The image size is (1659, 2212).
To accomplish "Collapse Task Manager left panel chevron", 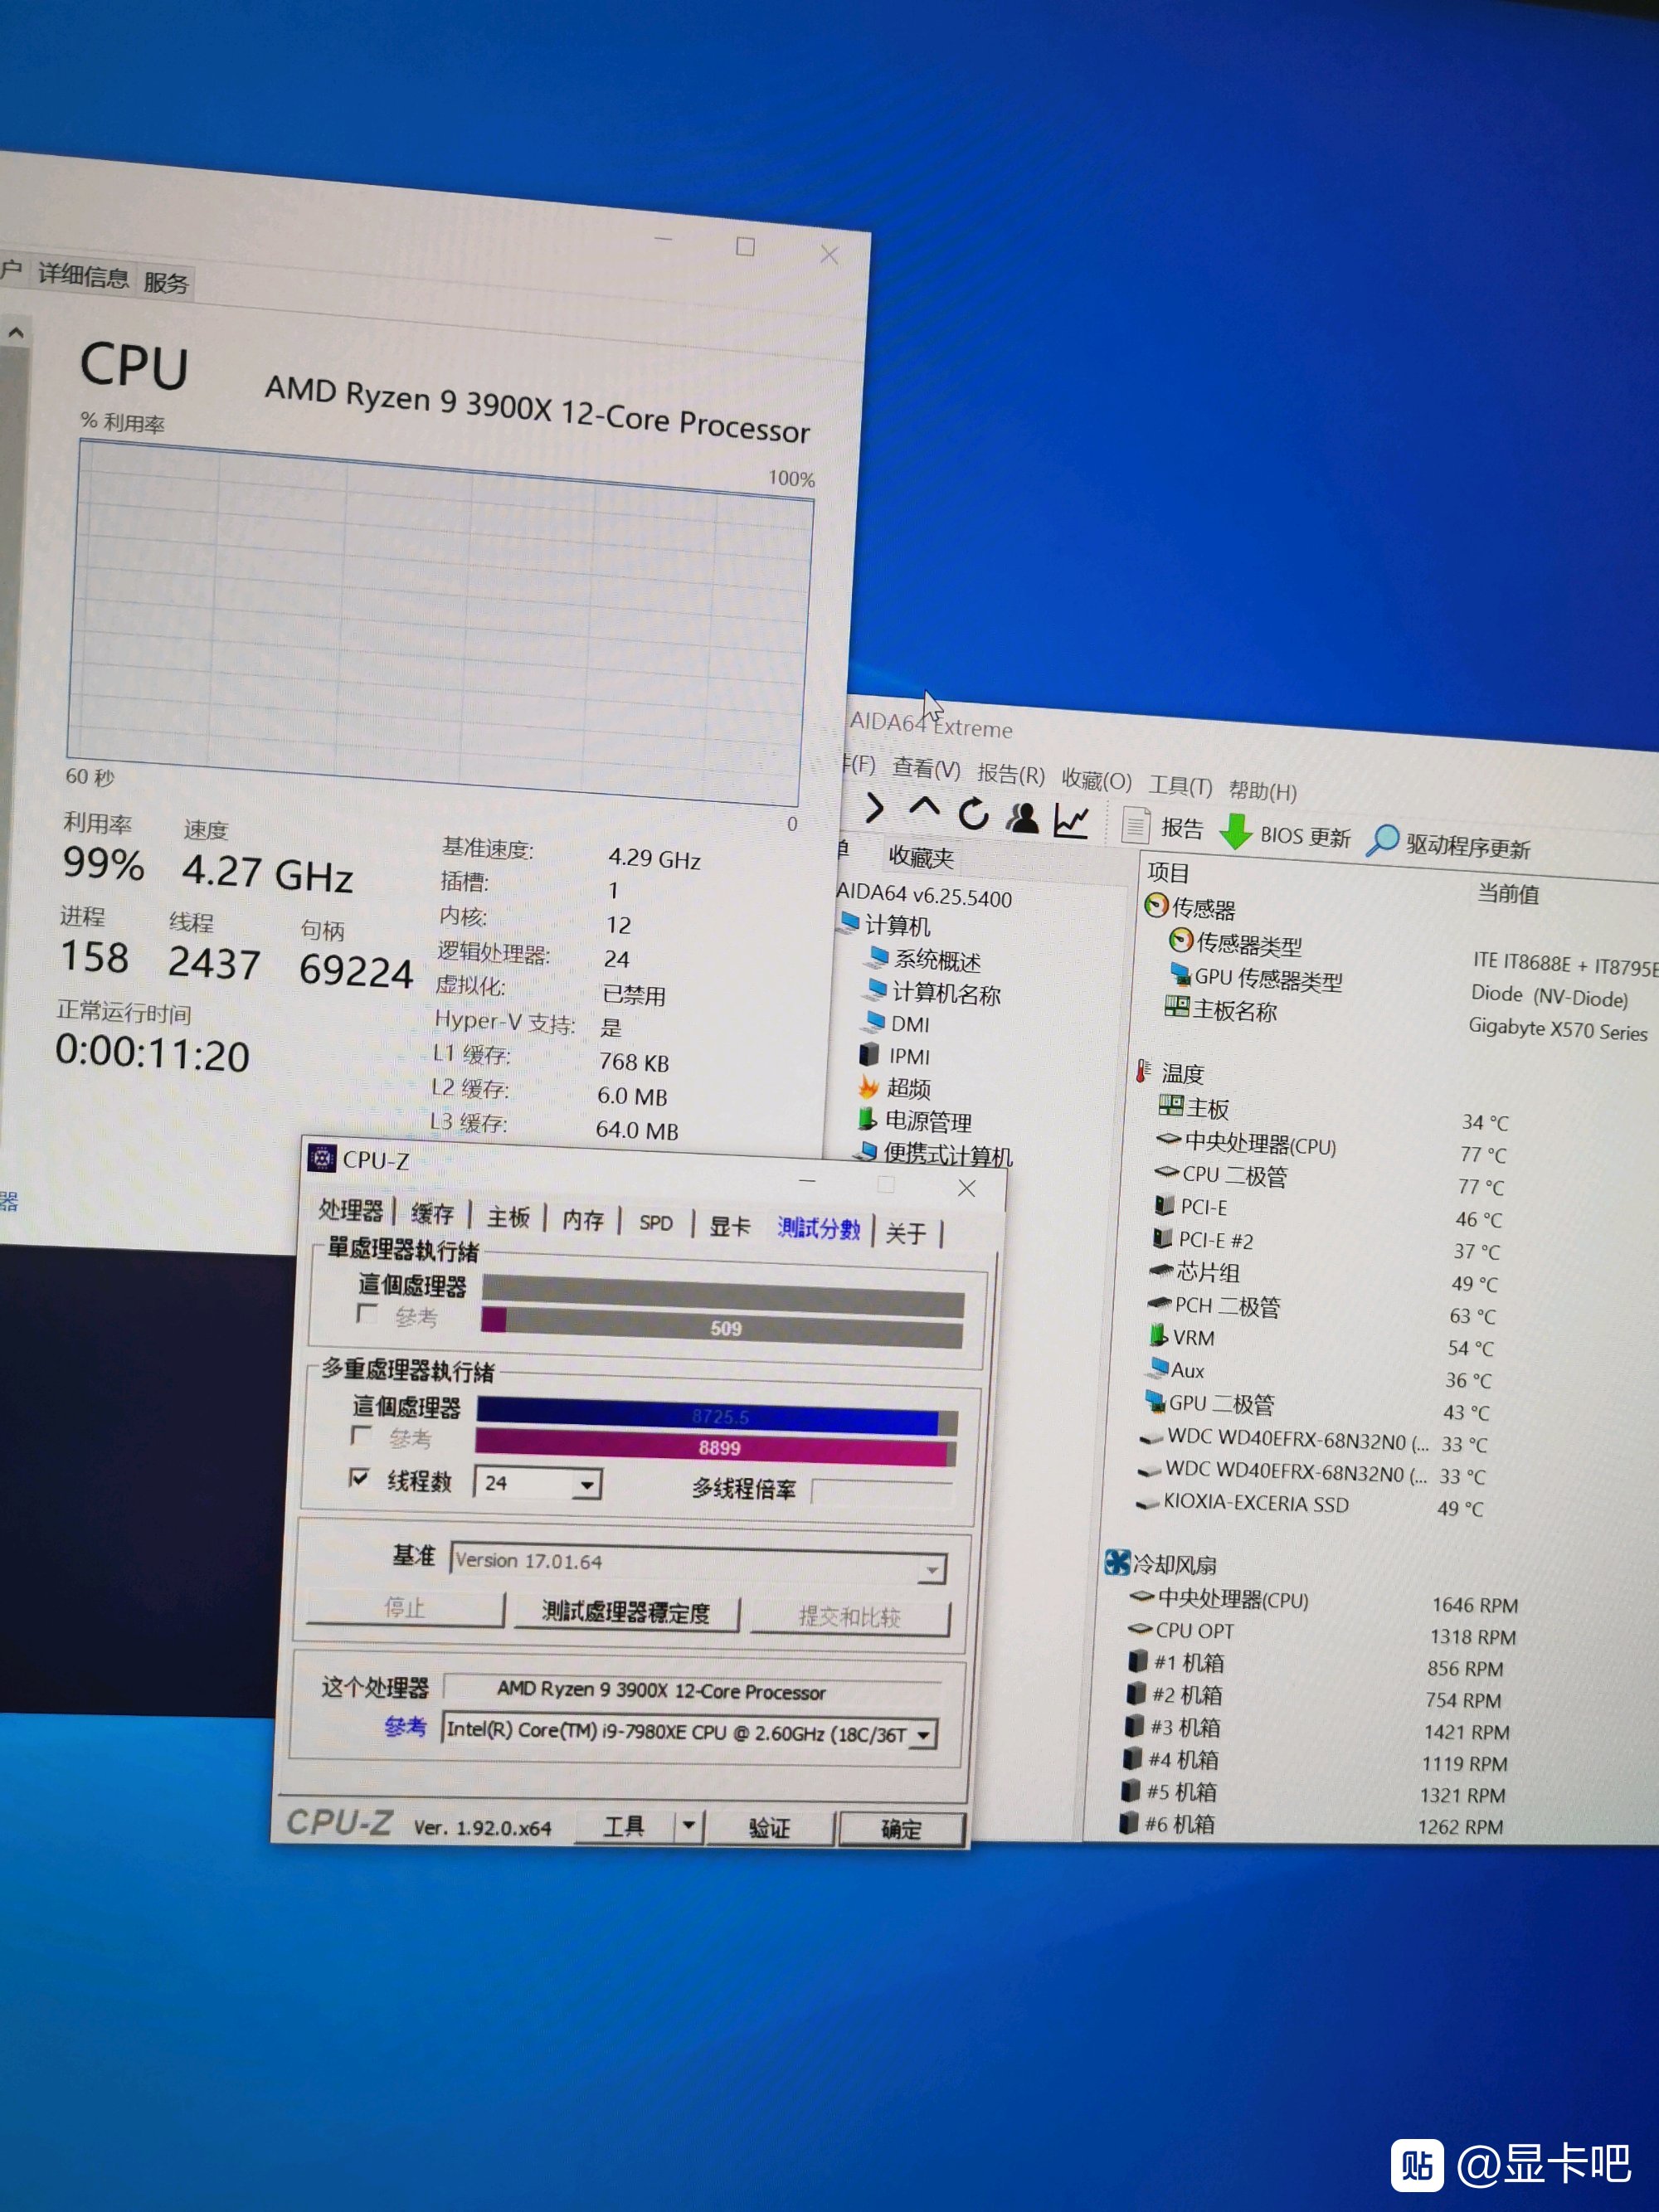I will pos(16,332).
